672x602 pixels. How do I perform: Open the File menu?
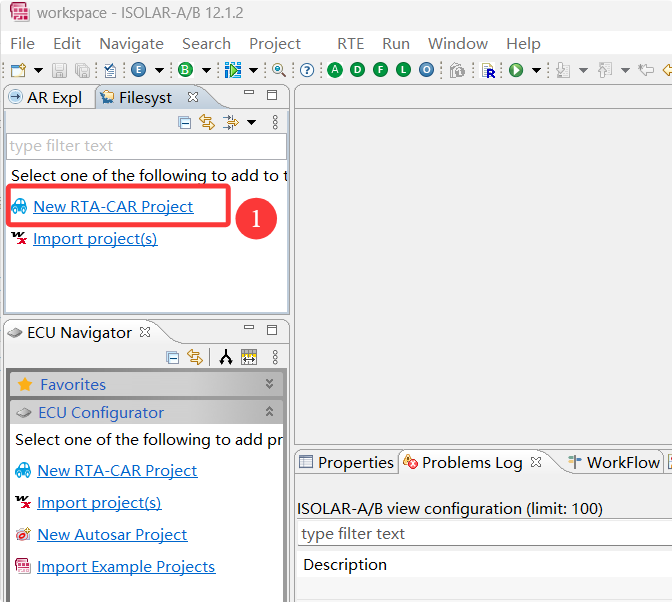[22, 44]
